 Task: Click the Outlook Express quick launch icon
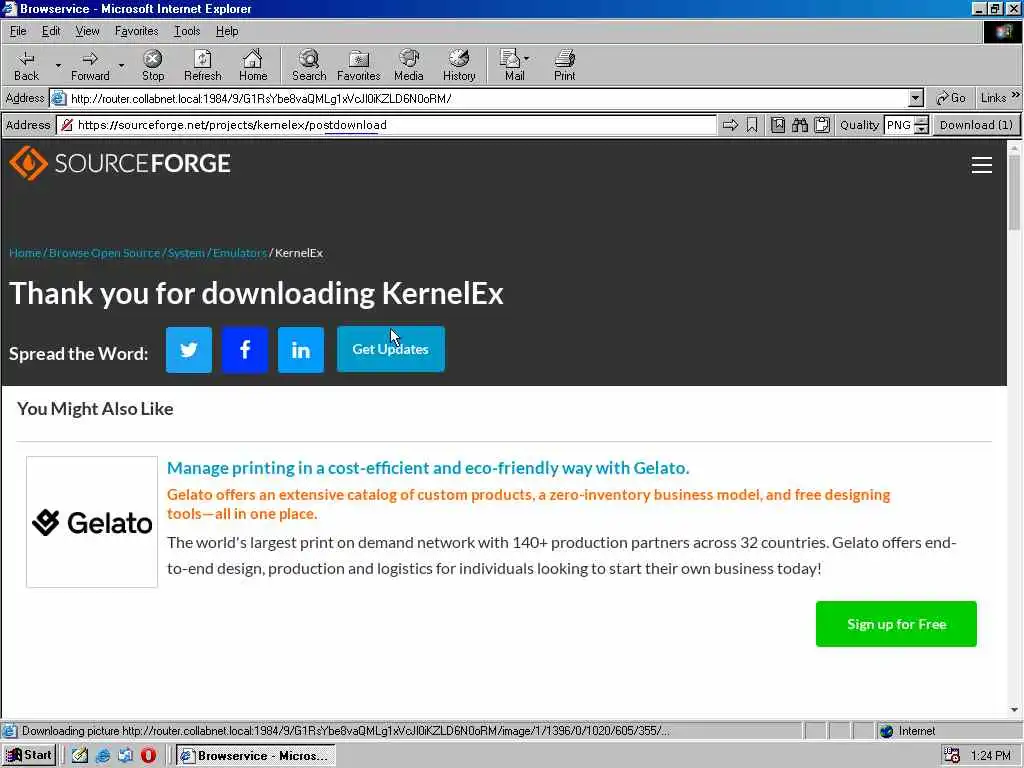tap(125, 755)
